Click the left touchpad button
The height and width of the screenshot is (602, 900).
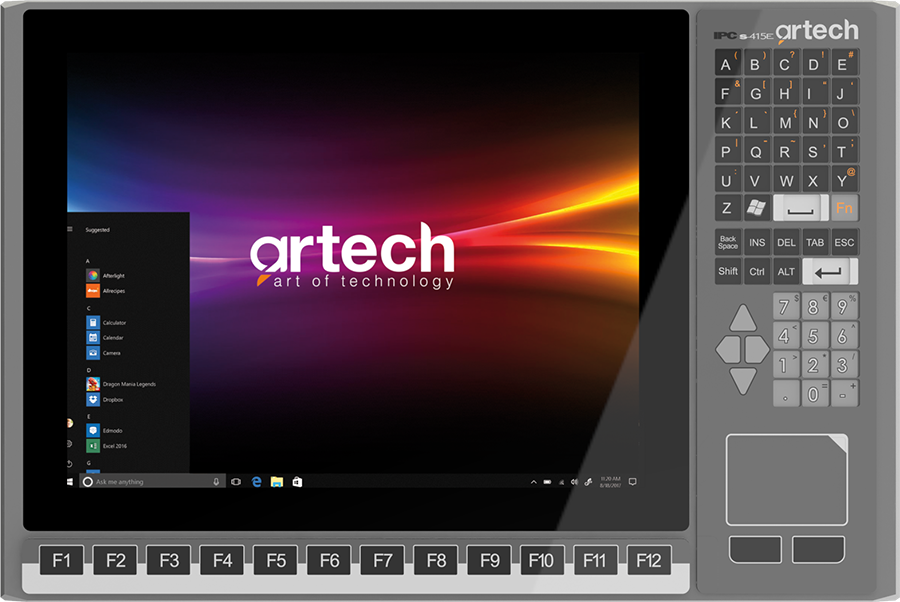click(x=755, y=549)
